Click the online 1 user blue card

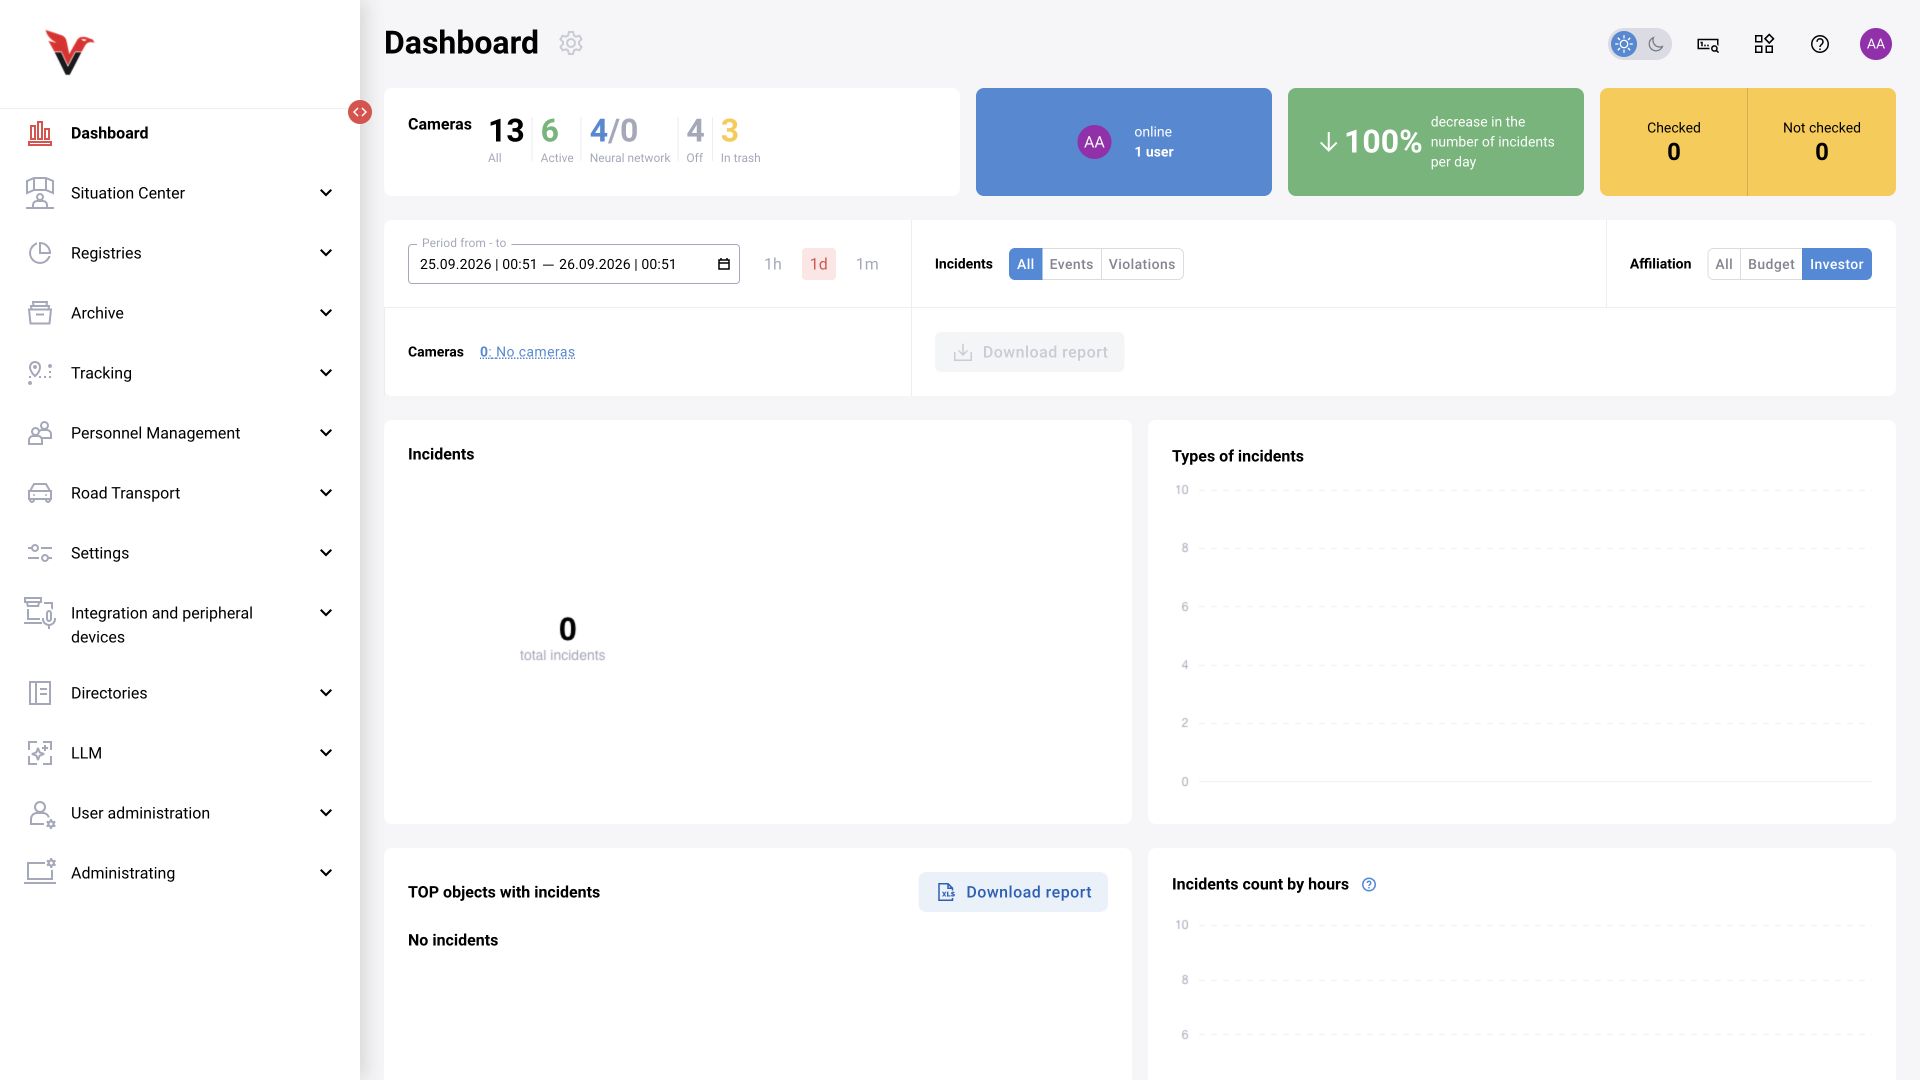coord(1124,142)
